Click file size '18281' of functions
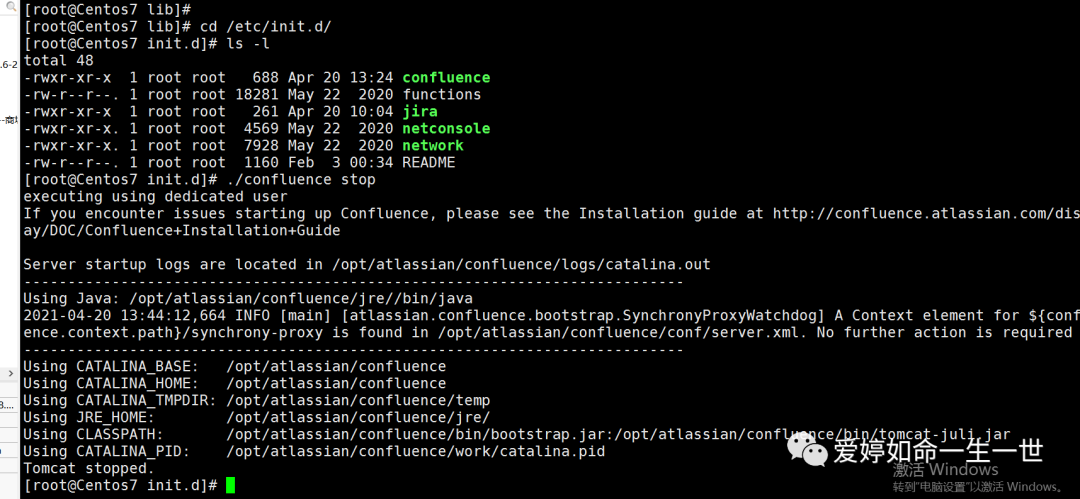 point(257,94)
